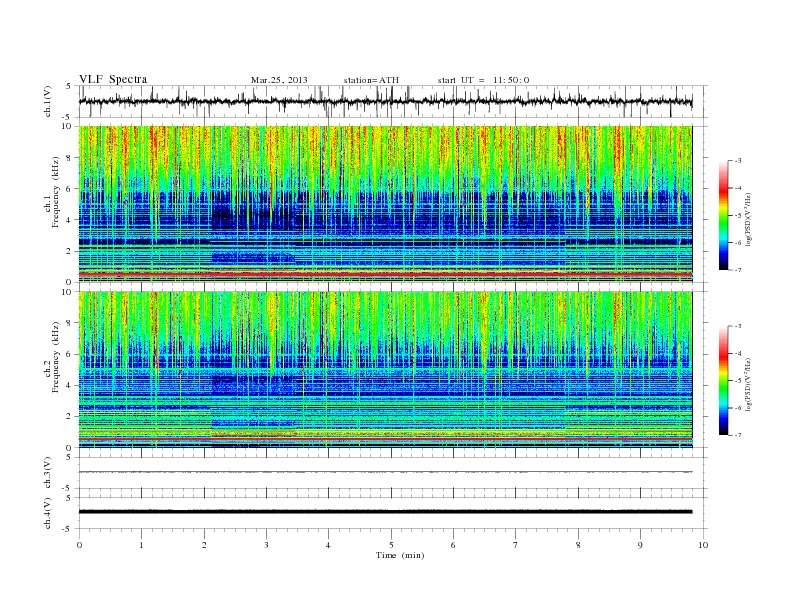Select the date text "Mar.25, 2013"
This screenshot has height=612, width=792.
click(279, 80)
